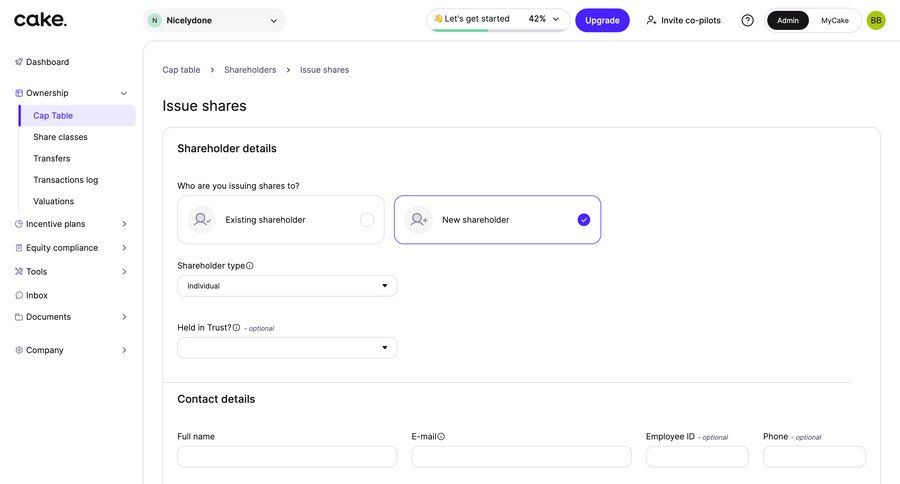Open Share classes in sidebar
Viewport: 900px width, 484px height.
60,137
